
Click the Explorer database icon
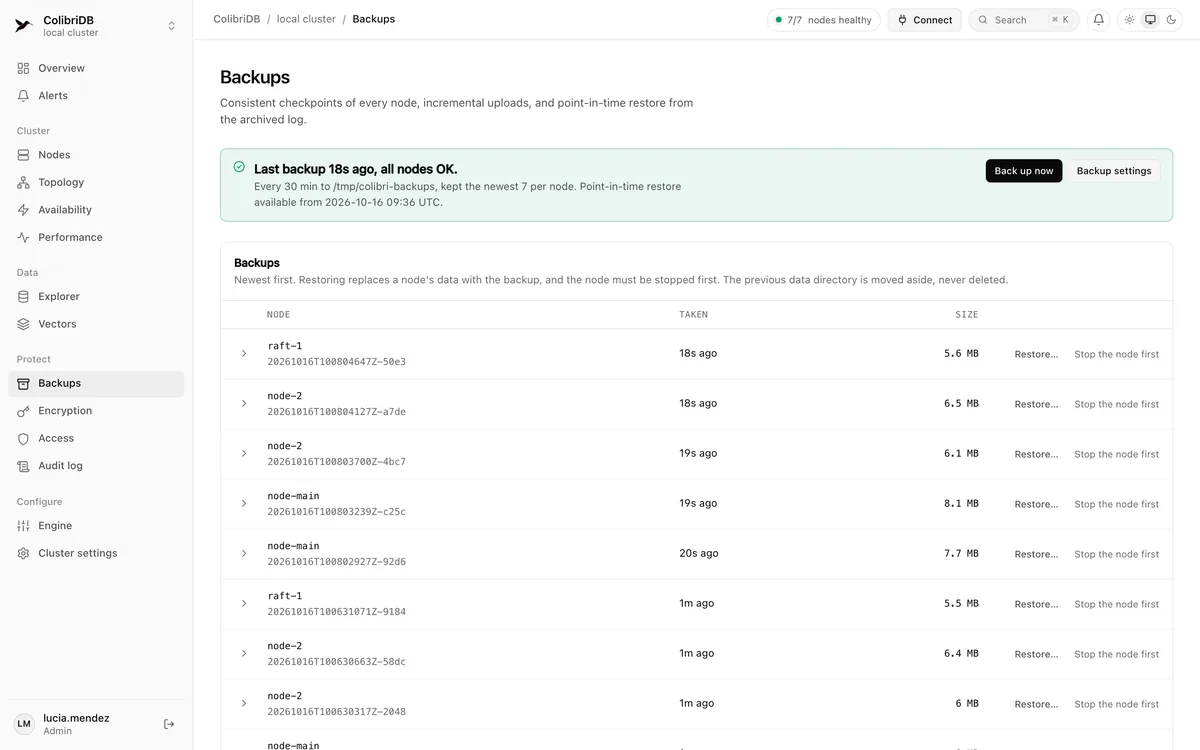pyautogui.click(x=24, y=296)
